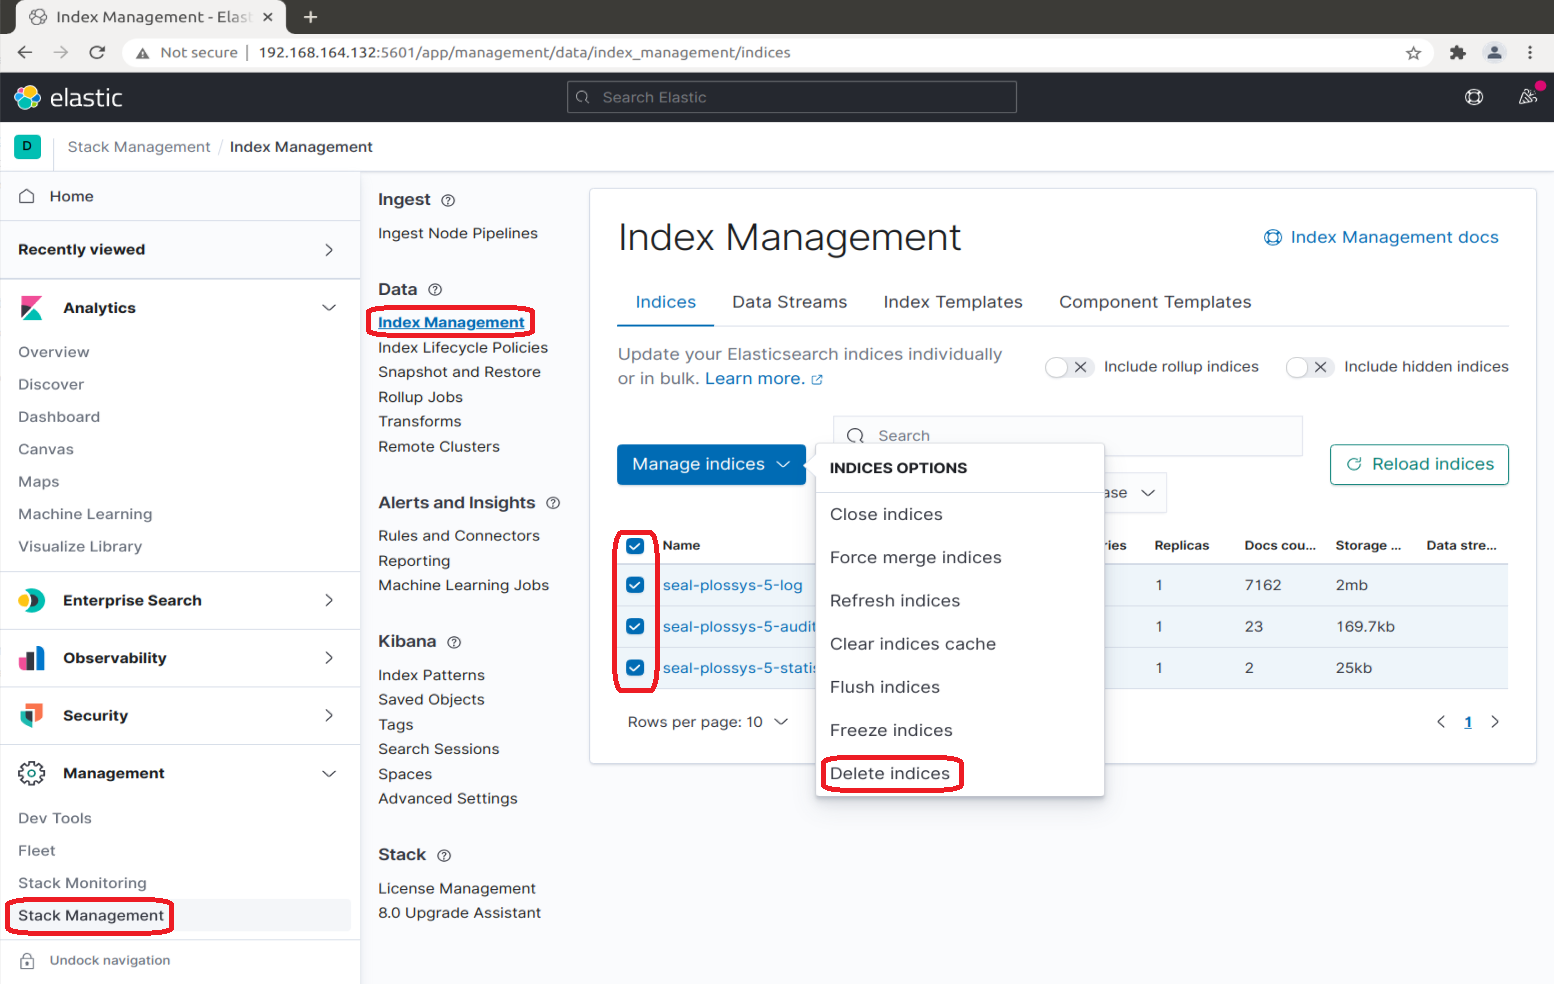The image size is (1554, 984).
Task: Switch to the Index Templates tab
Action: 952,302
